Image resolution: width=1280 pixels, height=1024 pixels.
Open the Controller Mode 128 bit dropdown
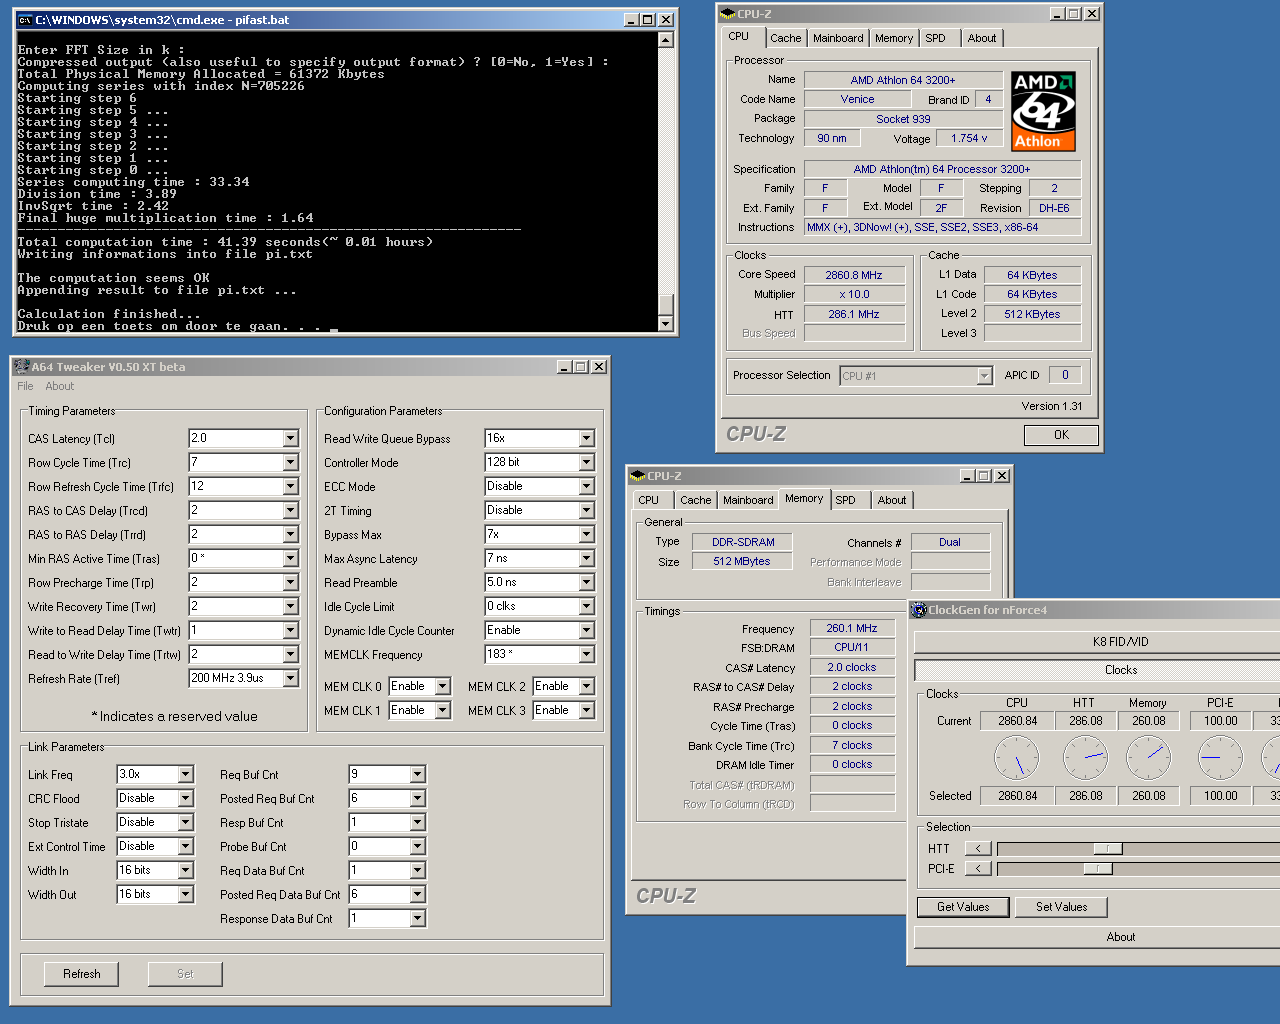(x=586, y=462)
